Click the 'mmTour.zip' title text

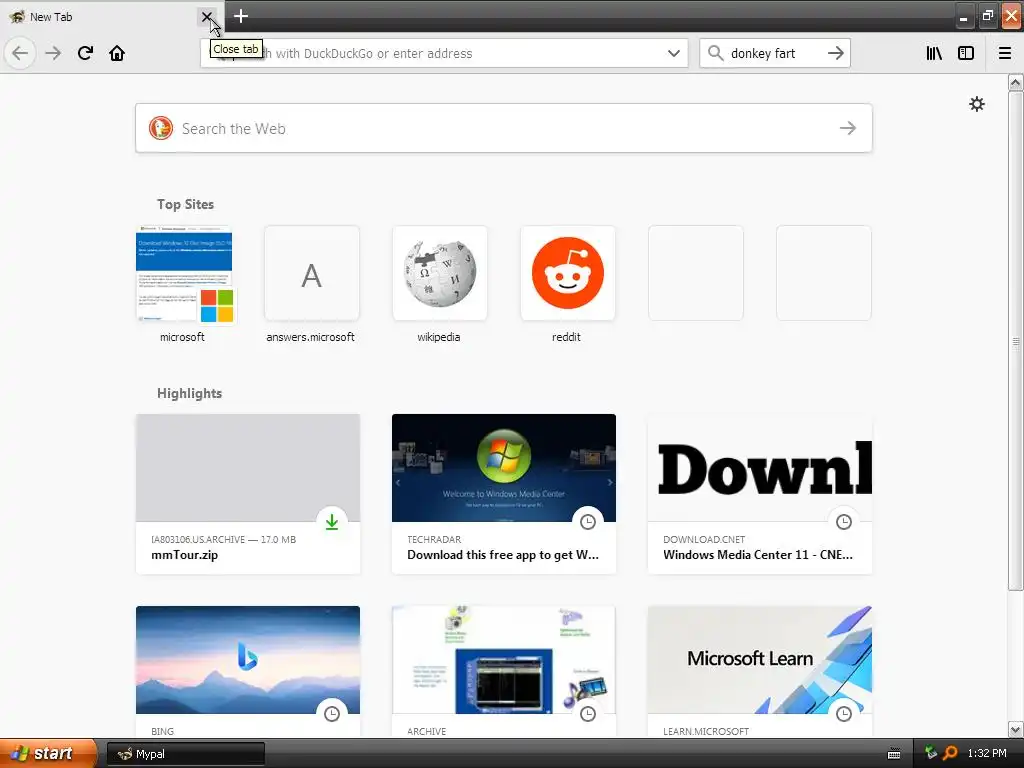(184, 555)
